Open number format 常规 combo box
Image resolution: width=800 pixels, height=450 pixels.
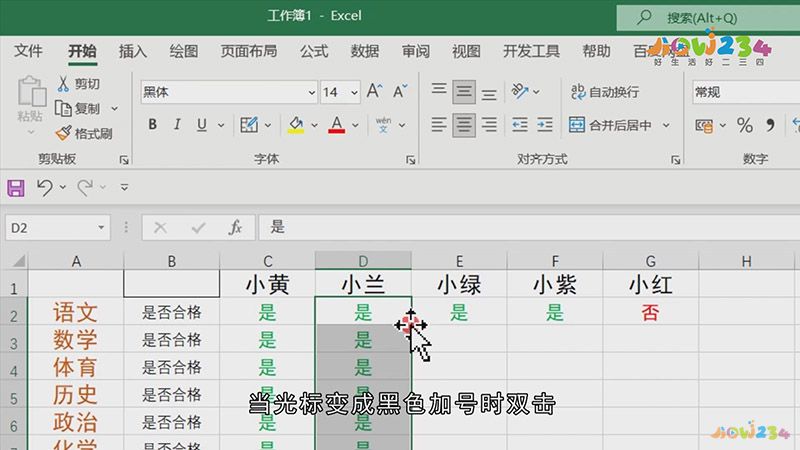click(746, 92)
